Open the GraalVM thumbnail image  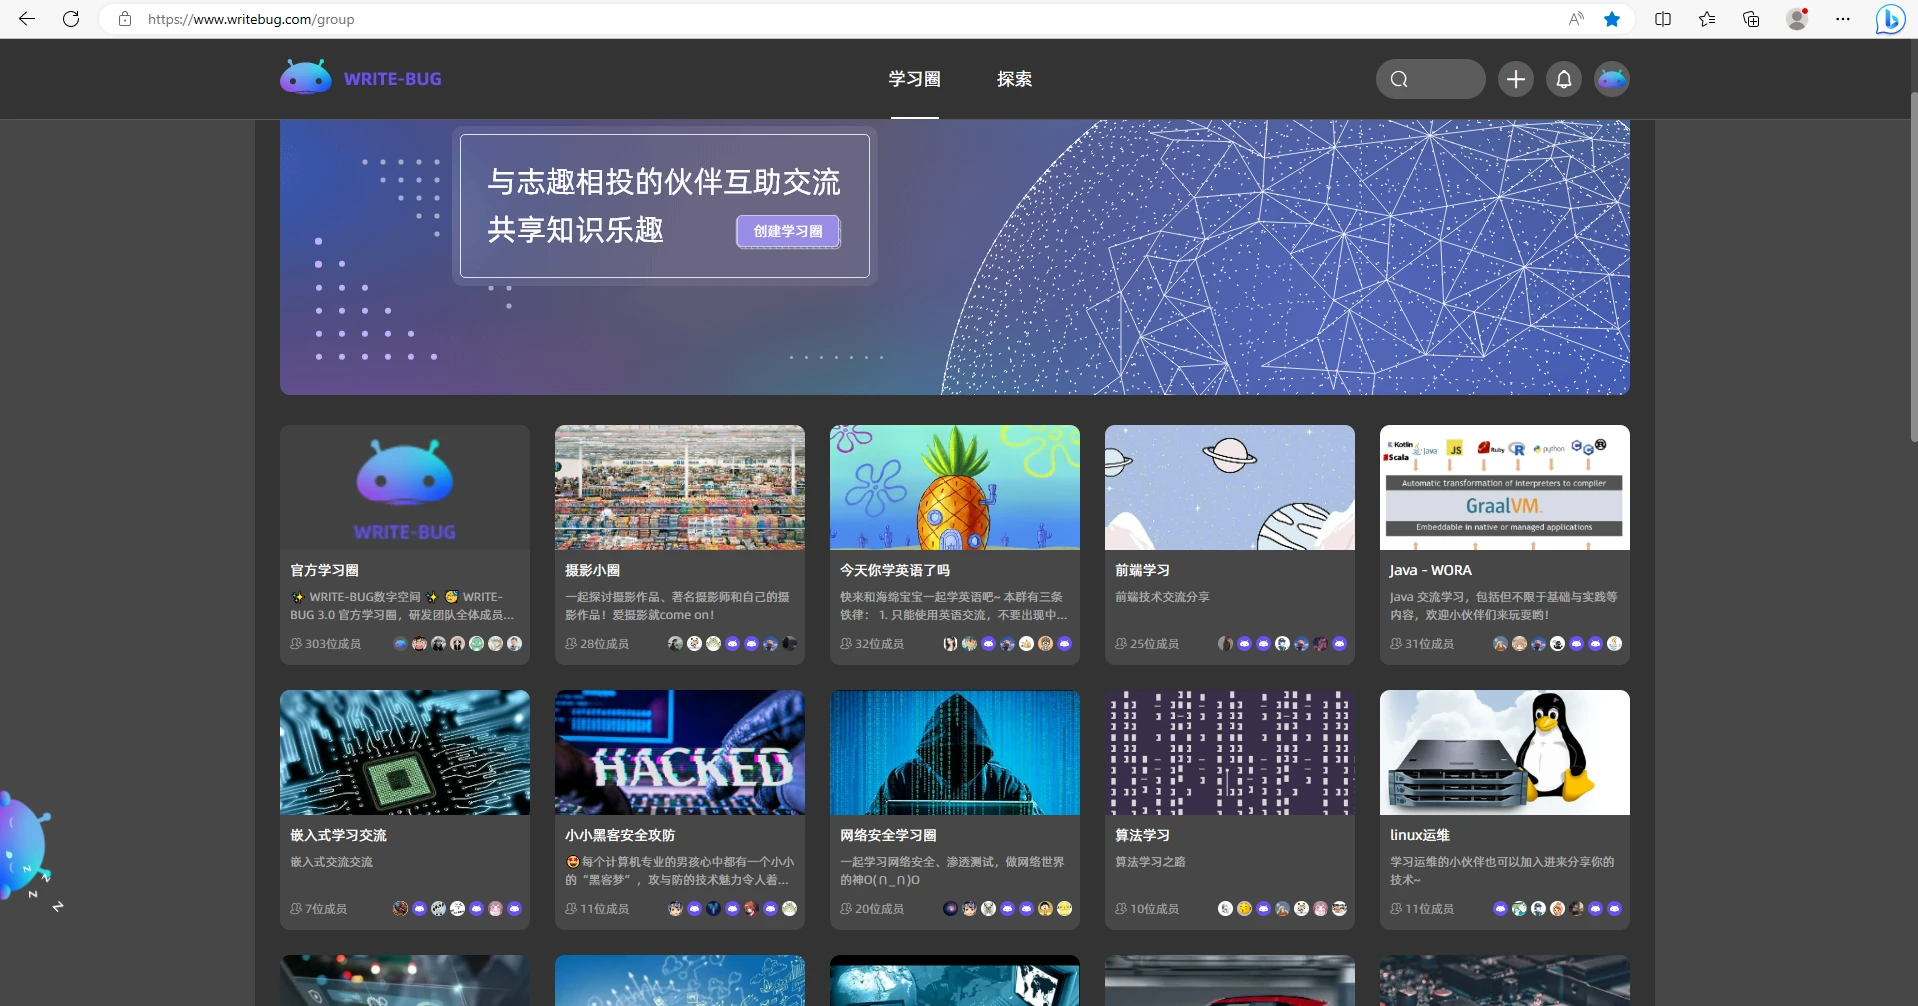1505,487
